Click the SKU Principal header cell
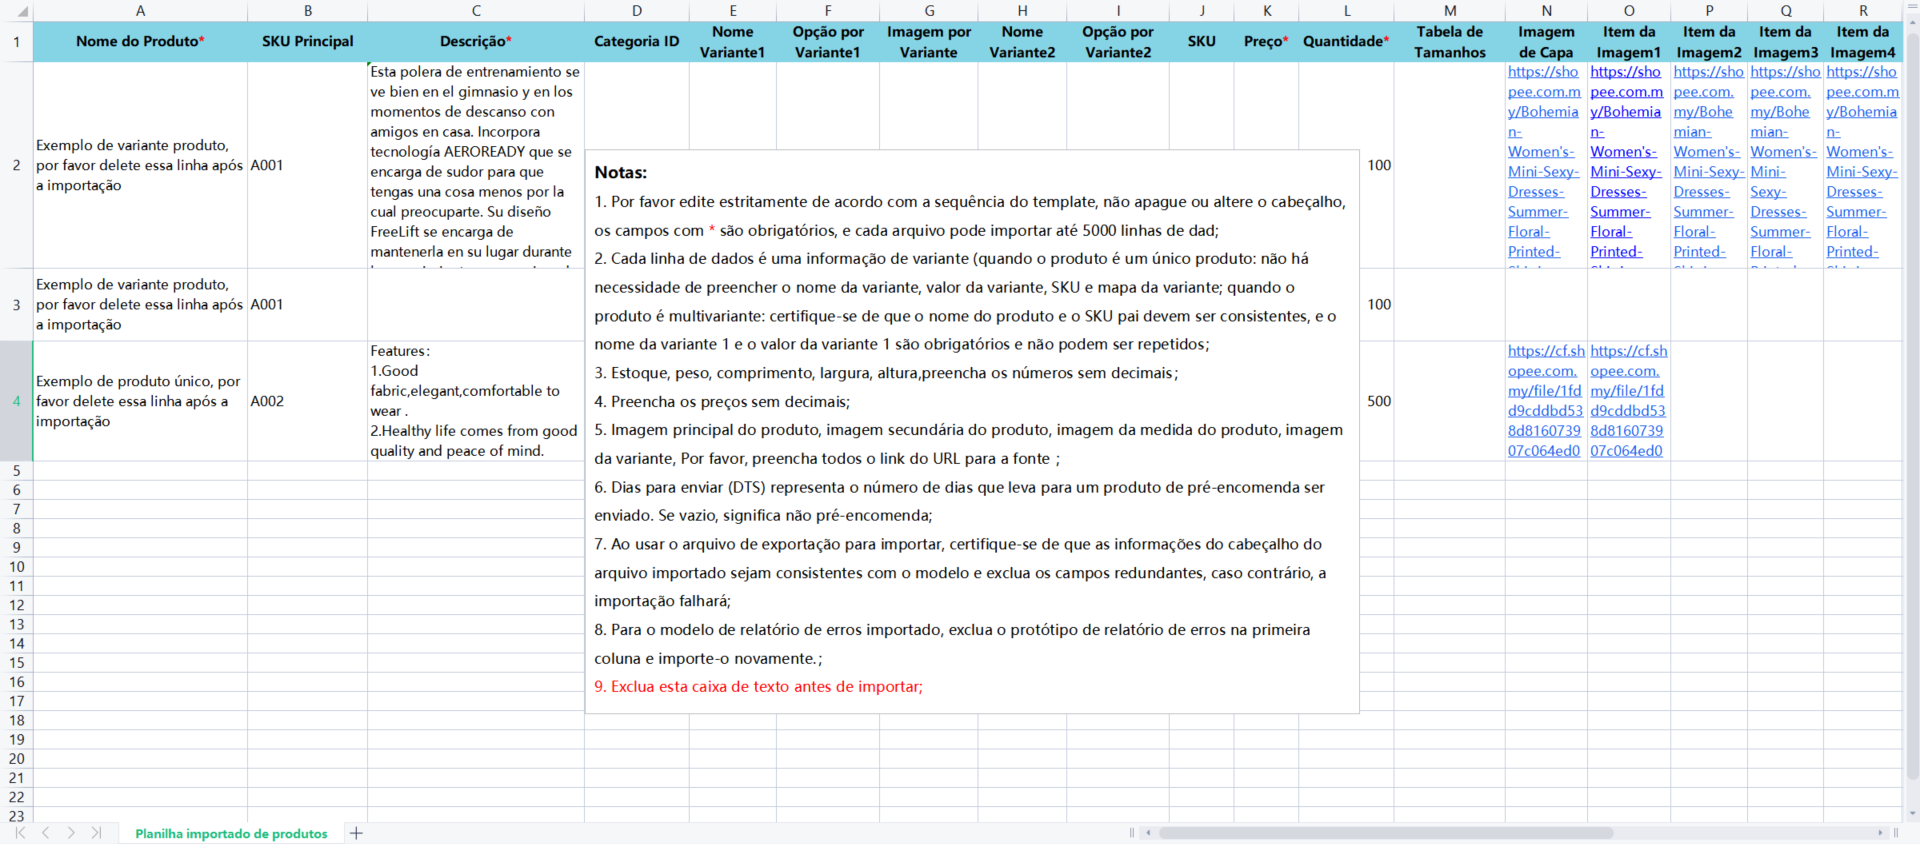Screen dimensions: 1920x844 (308, 42)
